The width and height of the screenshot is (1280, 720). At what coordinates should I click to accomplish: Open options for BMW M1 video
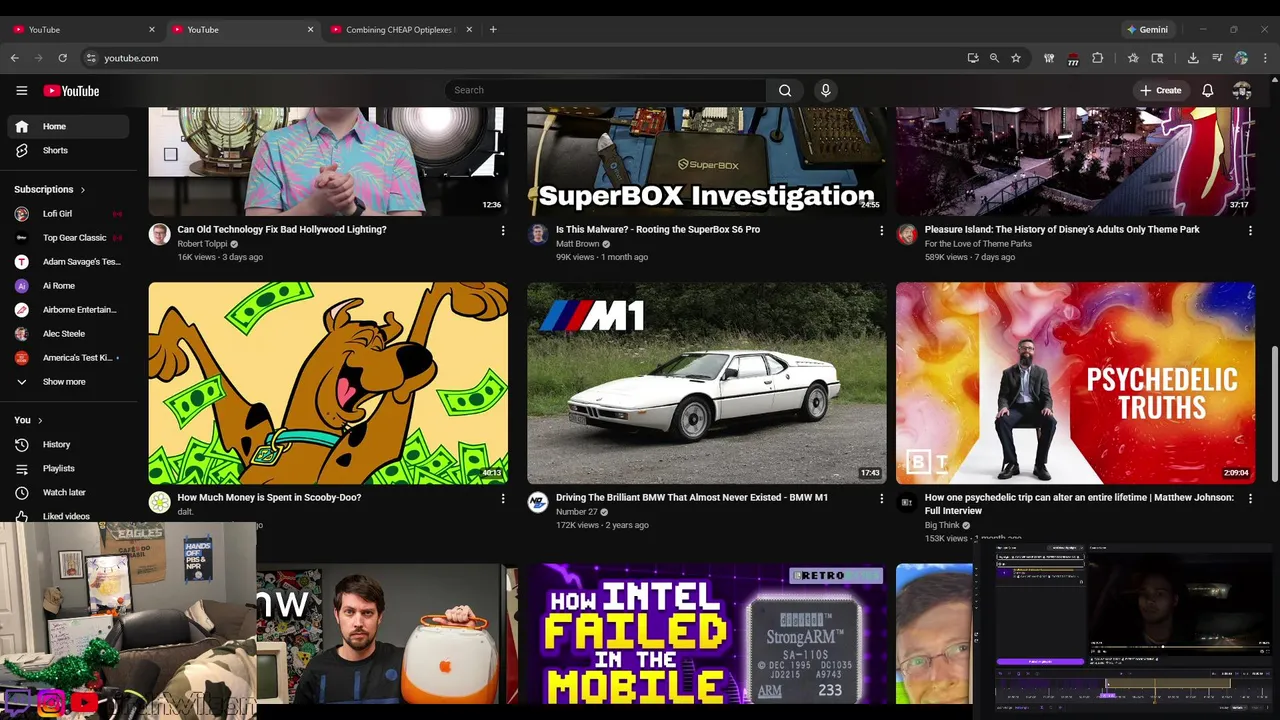pos(881,498)
